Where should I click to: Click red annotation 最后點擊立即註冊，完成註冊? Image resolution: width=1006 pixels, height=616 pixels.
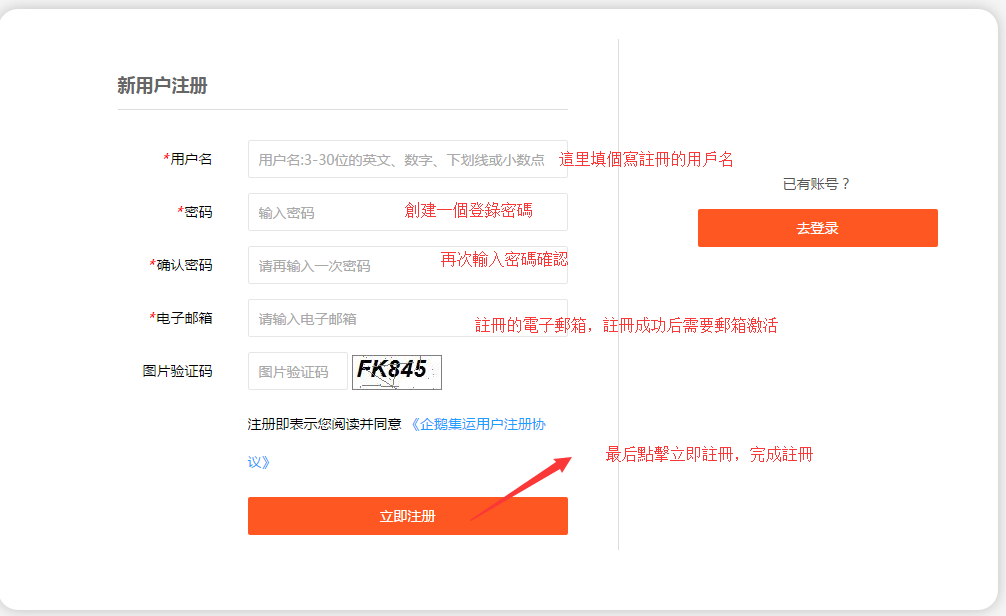(709, 455)
